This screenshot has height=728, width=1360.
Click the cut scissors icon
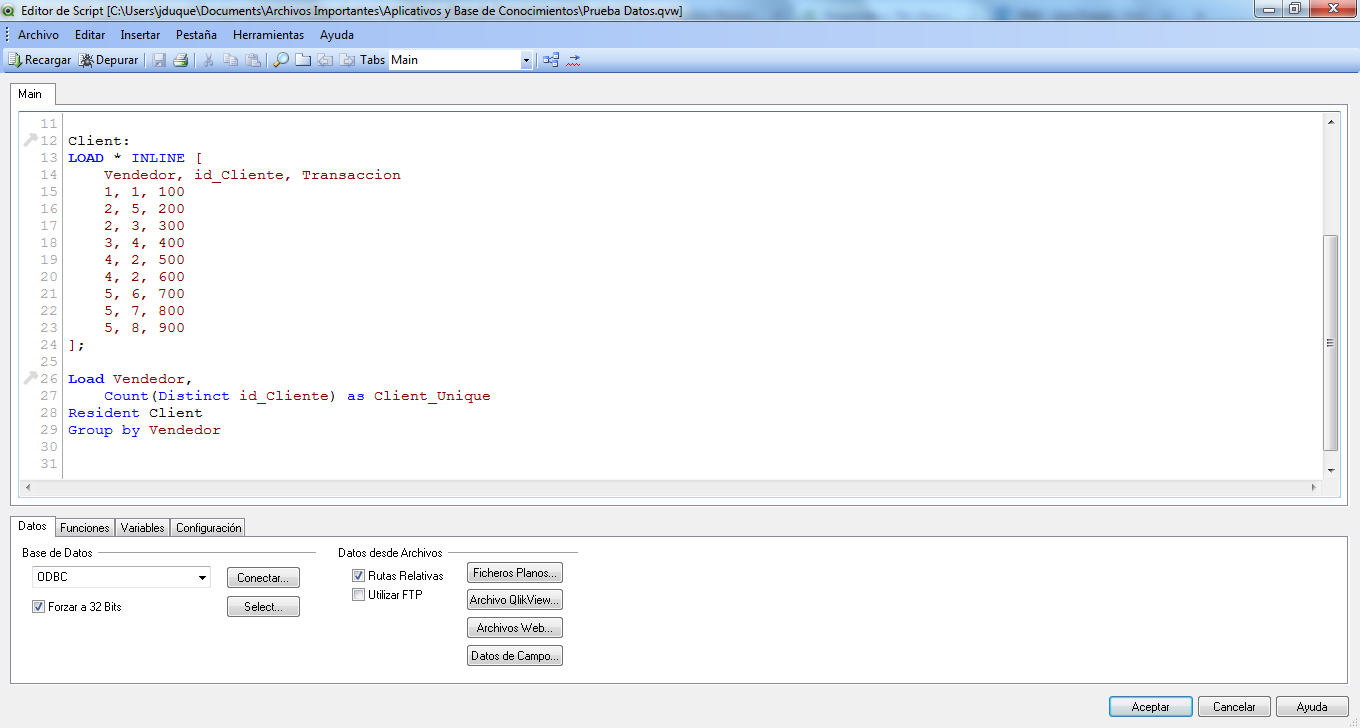[209, 60]
